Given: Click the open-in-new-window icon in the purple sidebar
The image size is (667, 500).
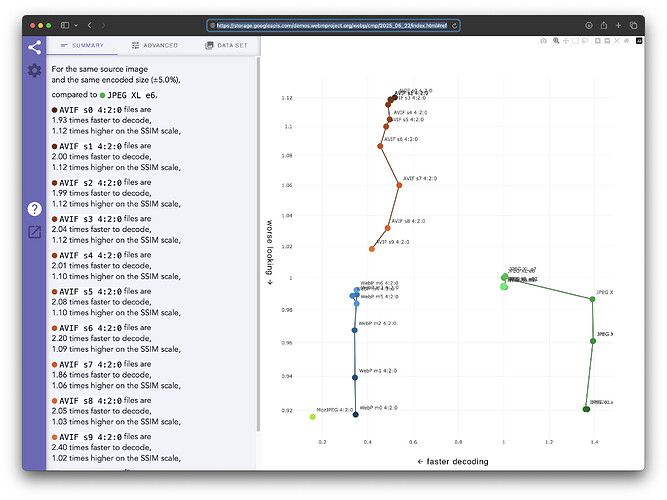Looking at the screenshot, I should tap(34, 232).
